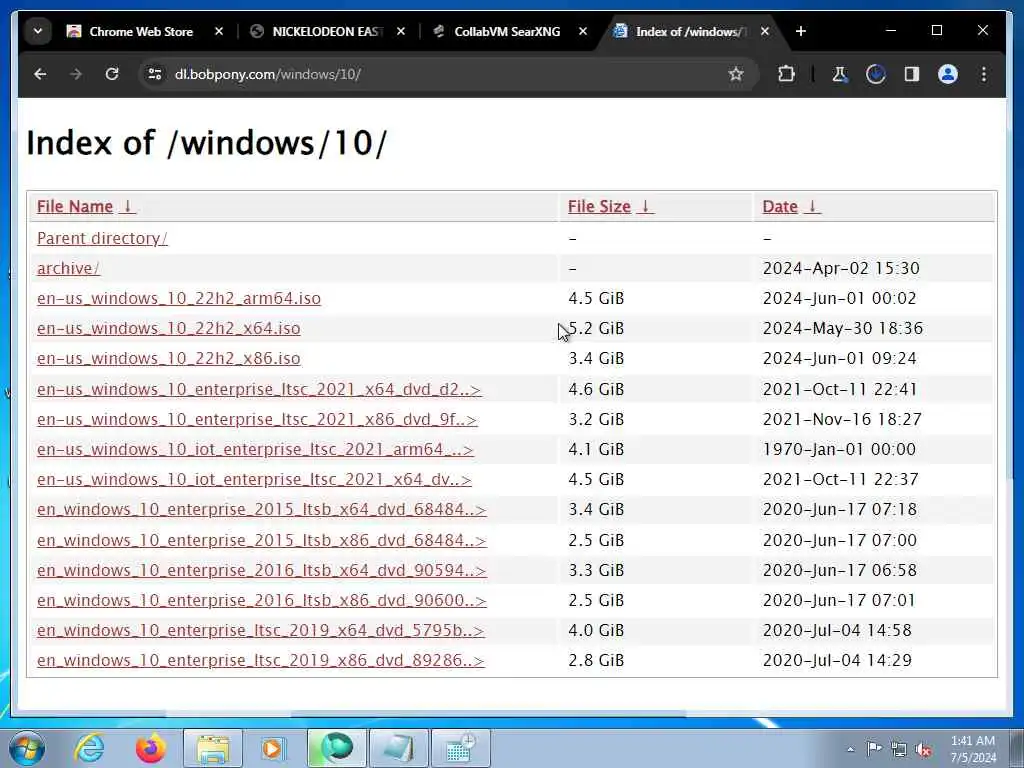Open the tab search dropdown arrow
Viewport: 1024px width, 768px height.
[x=38, y=31]
